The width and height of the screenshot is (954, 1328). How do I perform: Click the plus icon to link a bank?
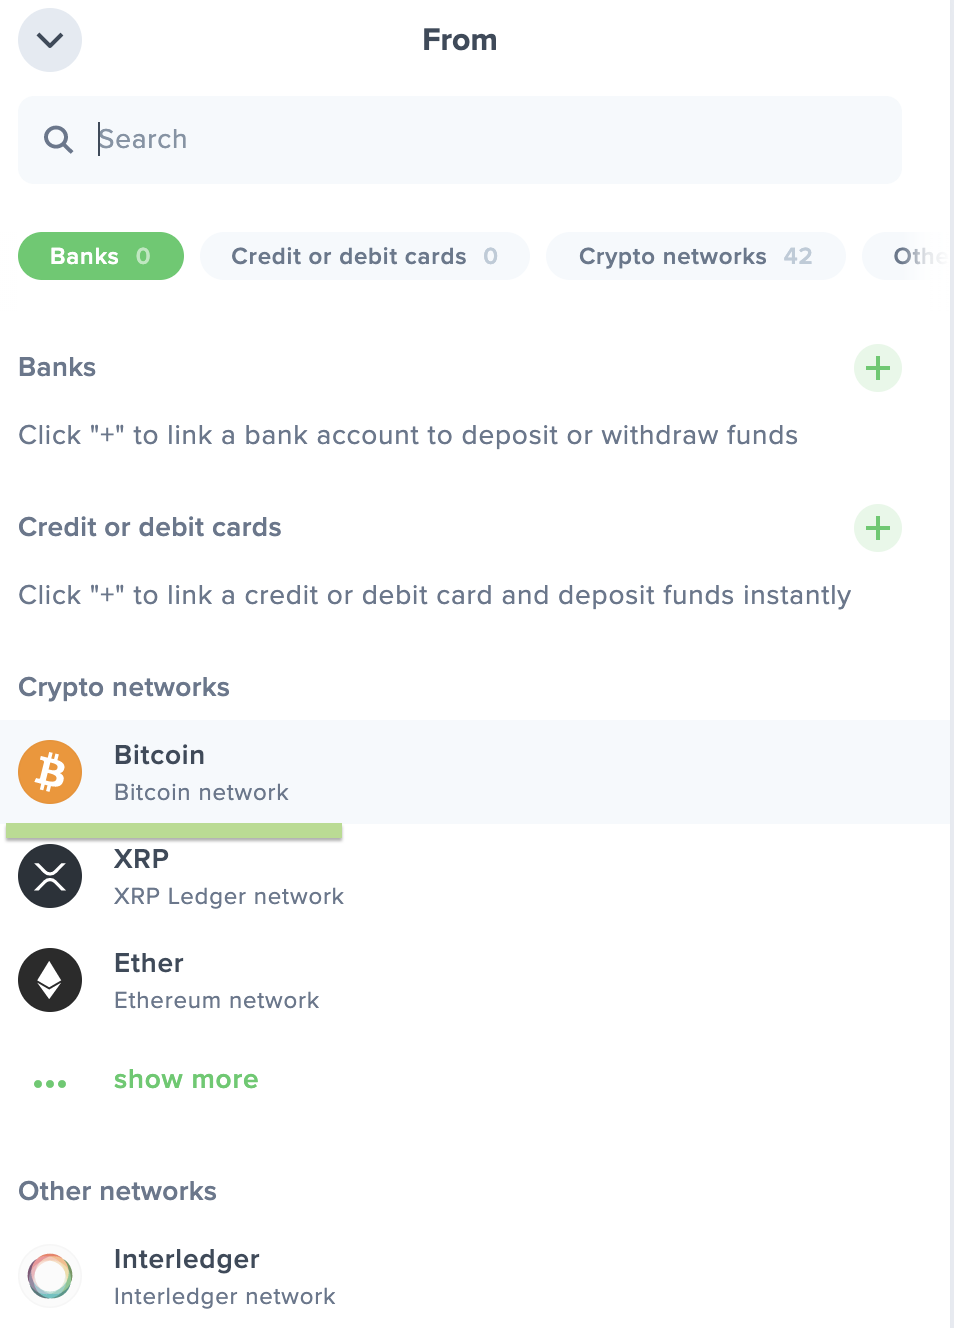878,368
